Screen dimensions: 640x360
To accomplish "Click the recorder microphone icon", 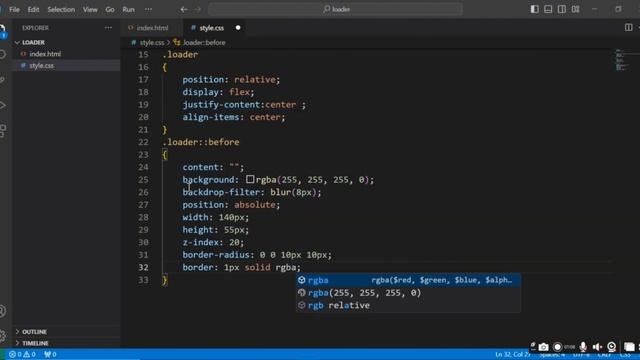I will click(583, 347).
